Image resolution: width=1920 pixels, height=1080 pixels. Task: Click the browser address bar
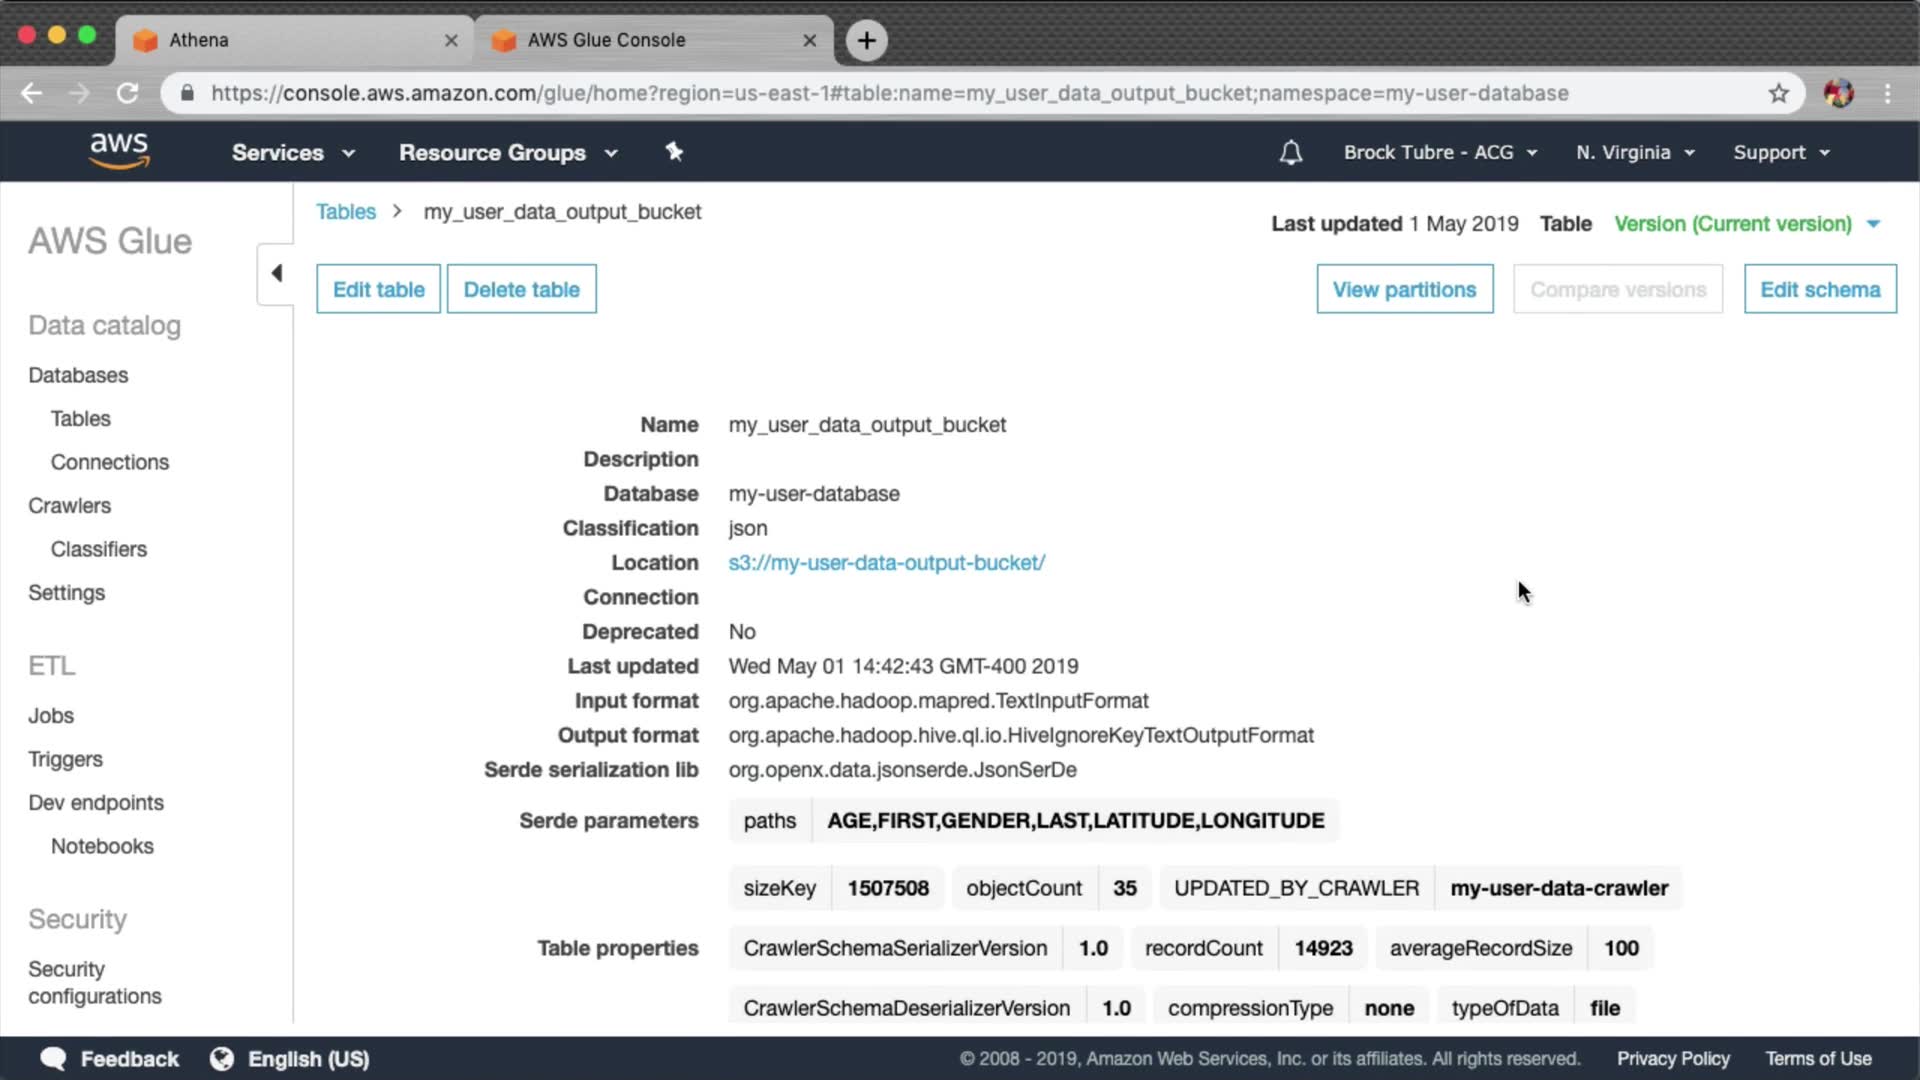point(888,93)
